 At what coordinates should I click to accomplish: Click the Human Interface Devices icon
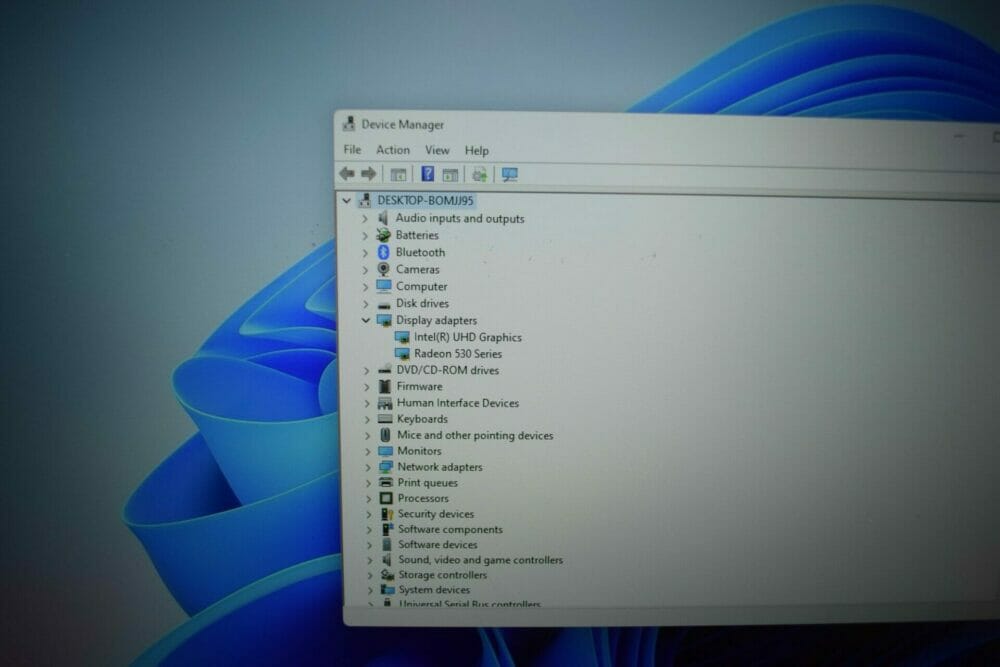[385, 403]
